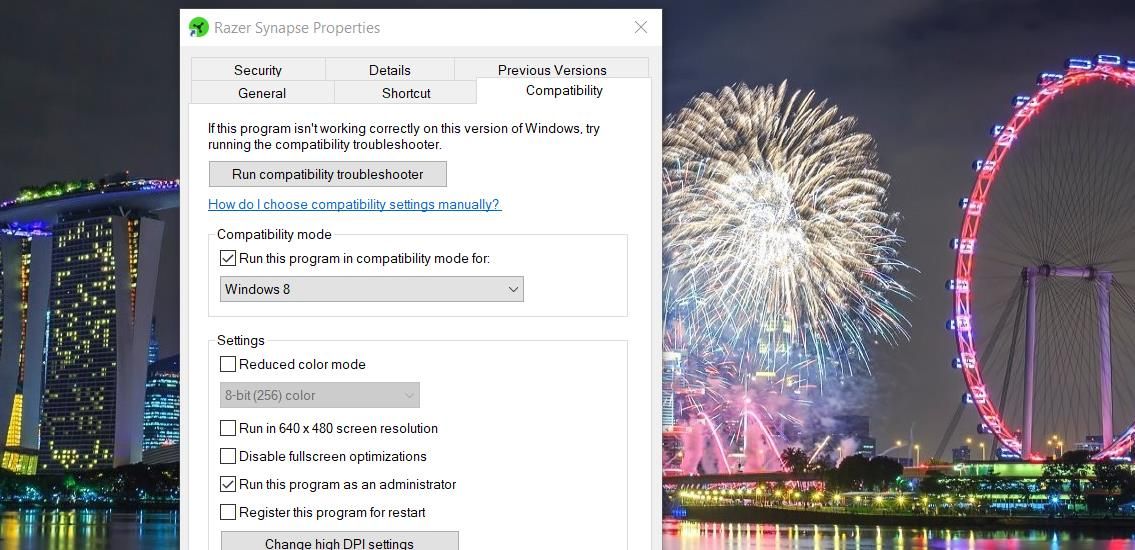Open the compatibility settings help link
The image size is (1135, 550).
[x=354, y=204]
